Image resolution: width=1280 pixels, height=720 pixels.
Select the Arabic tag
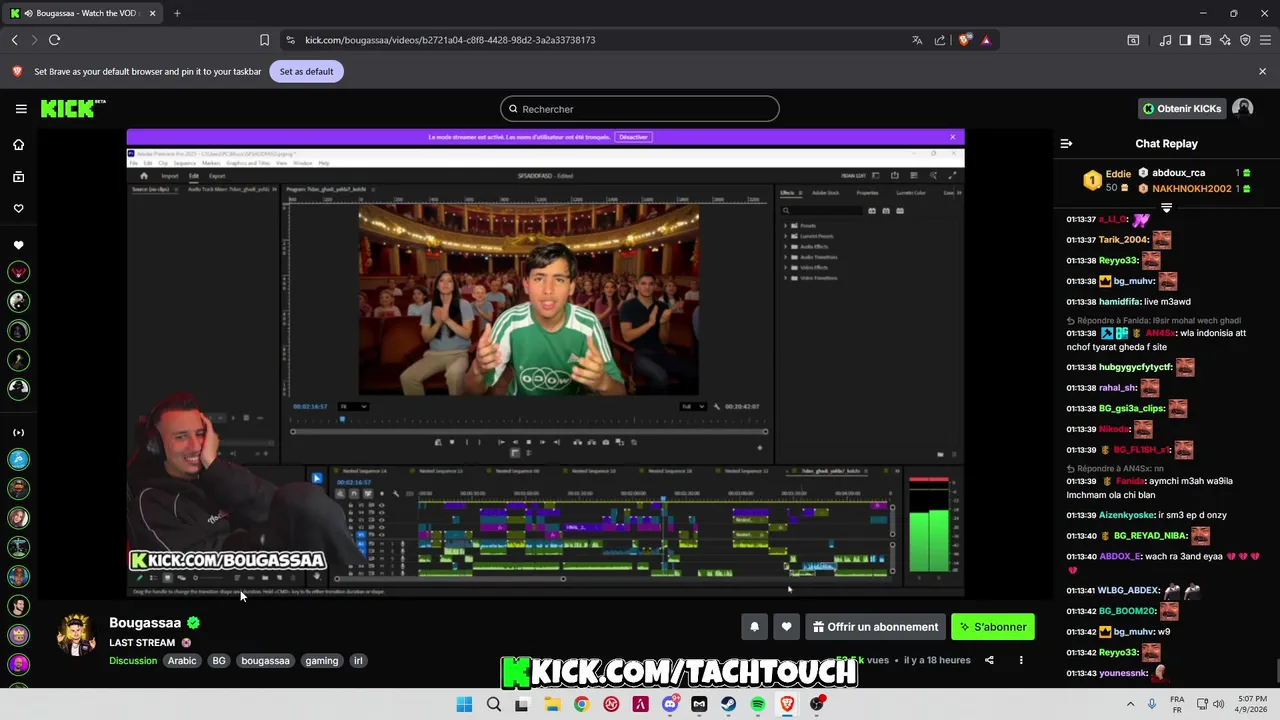(182, 660)
